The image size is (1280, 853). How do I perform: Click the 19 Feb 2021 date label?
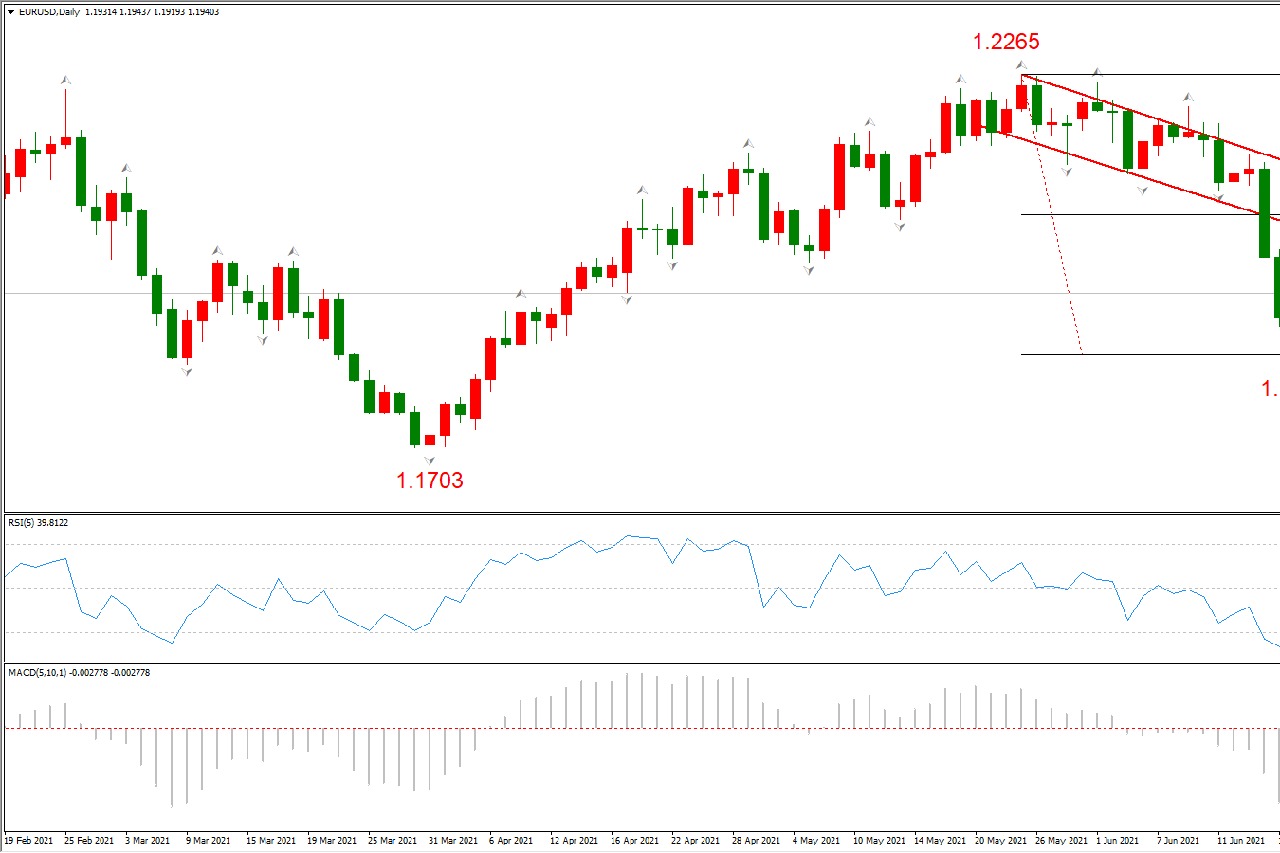(30, 840)
